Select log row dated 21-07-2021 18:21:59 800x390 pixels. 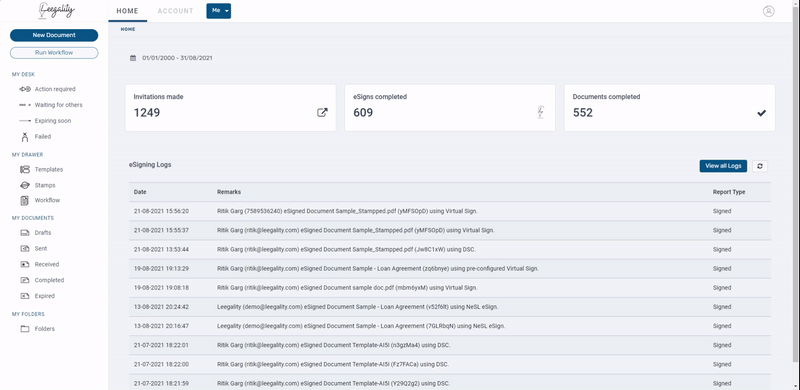pyautogui.click(x=450, y=382)
